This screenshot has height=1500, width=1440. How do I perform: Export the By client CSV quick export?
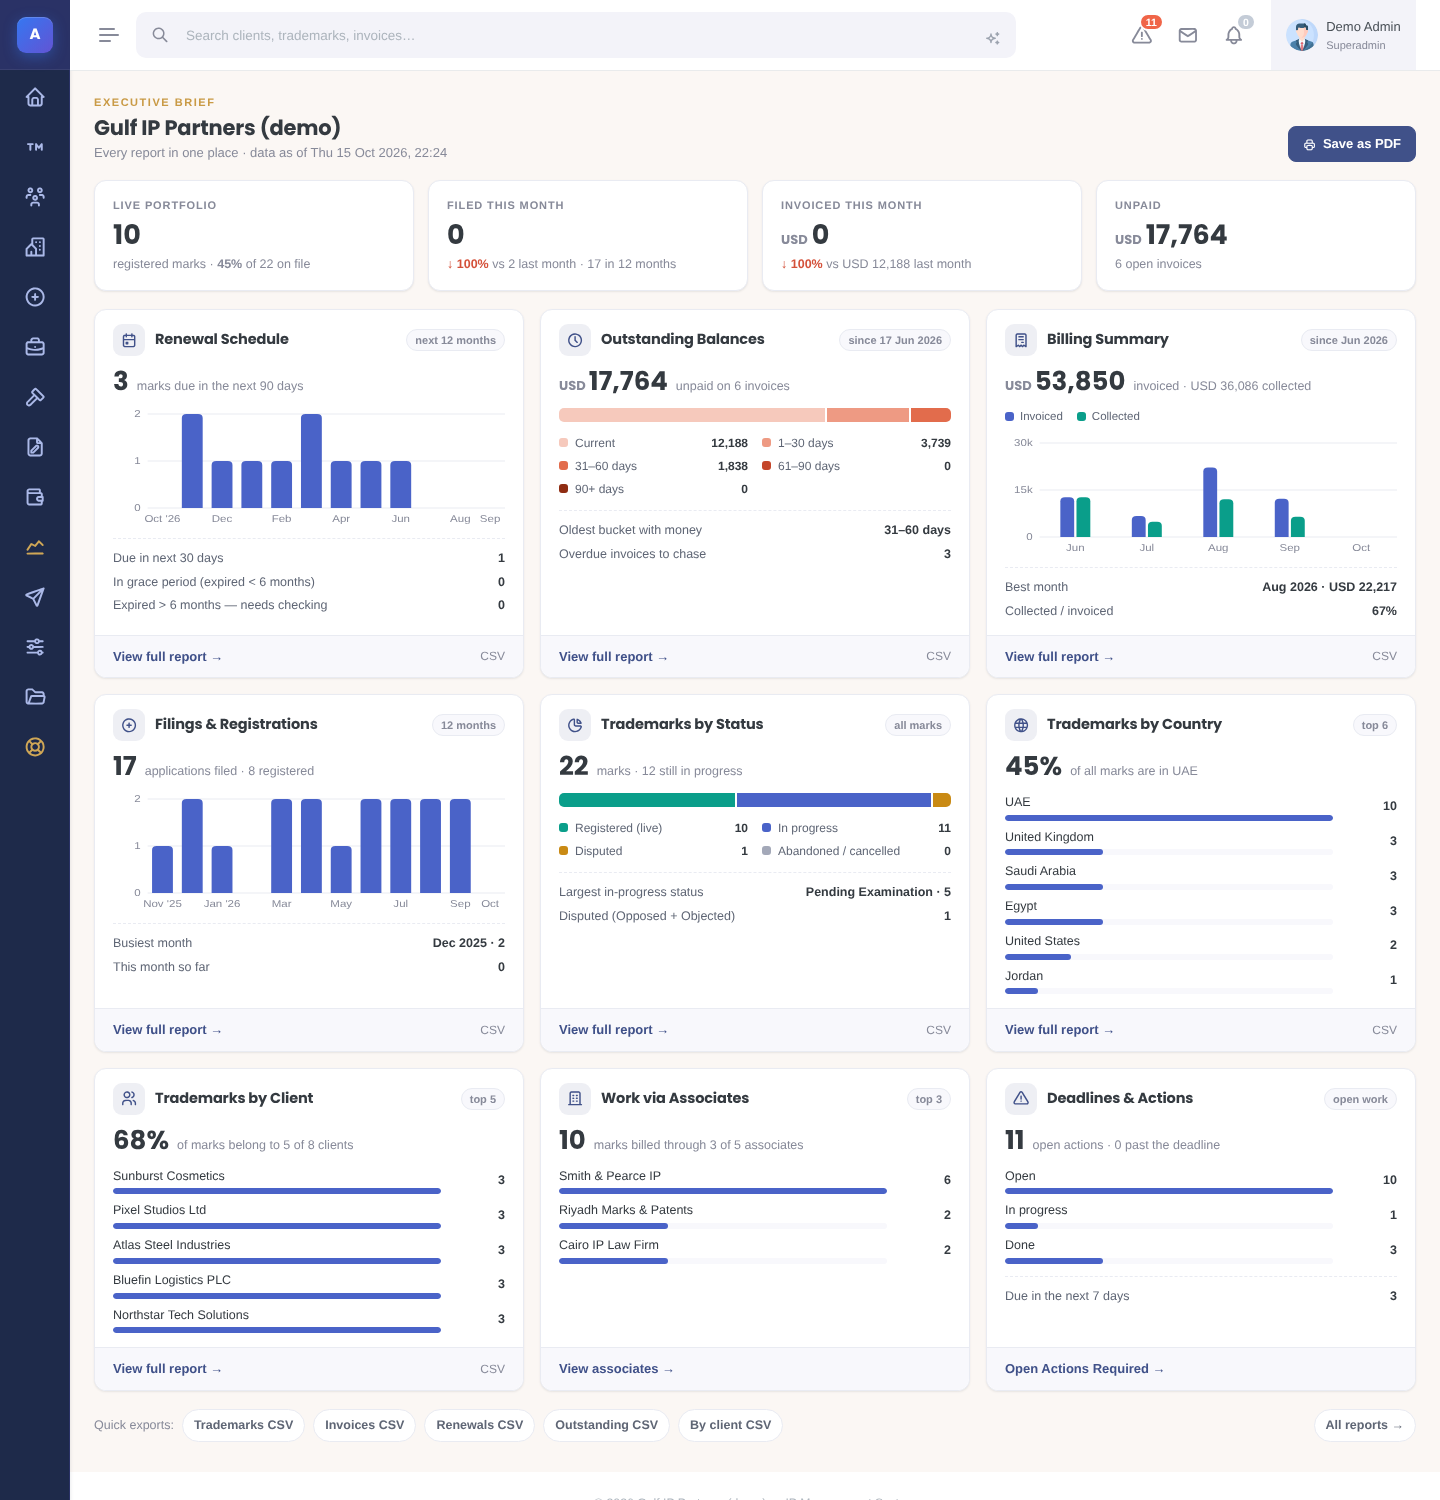point(730,1425)
